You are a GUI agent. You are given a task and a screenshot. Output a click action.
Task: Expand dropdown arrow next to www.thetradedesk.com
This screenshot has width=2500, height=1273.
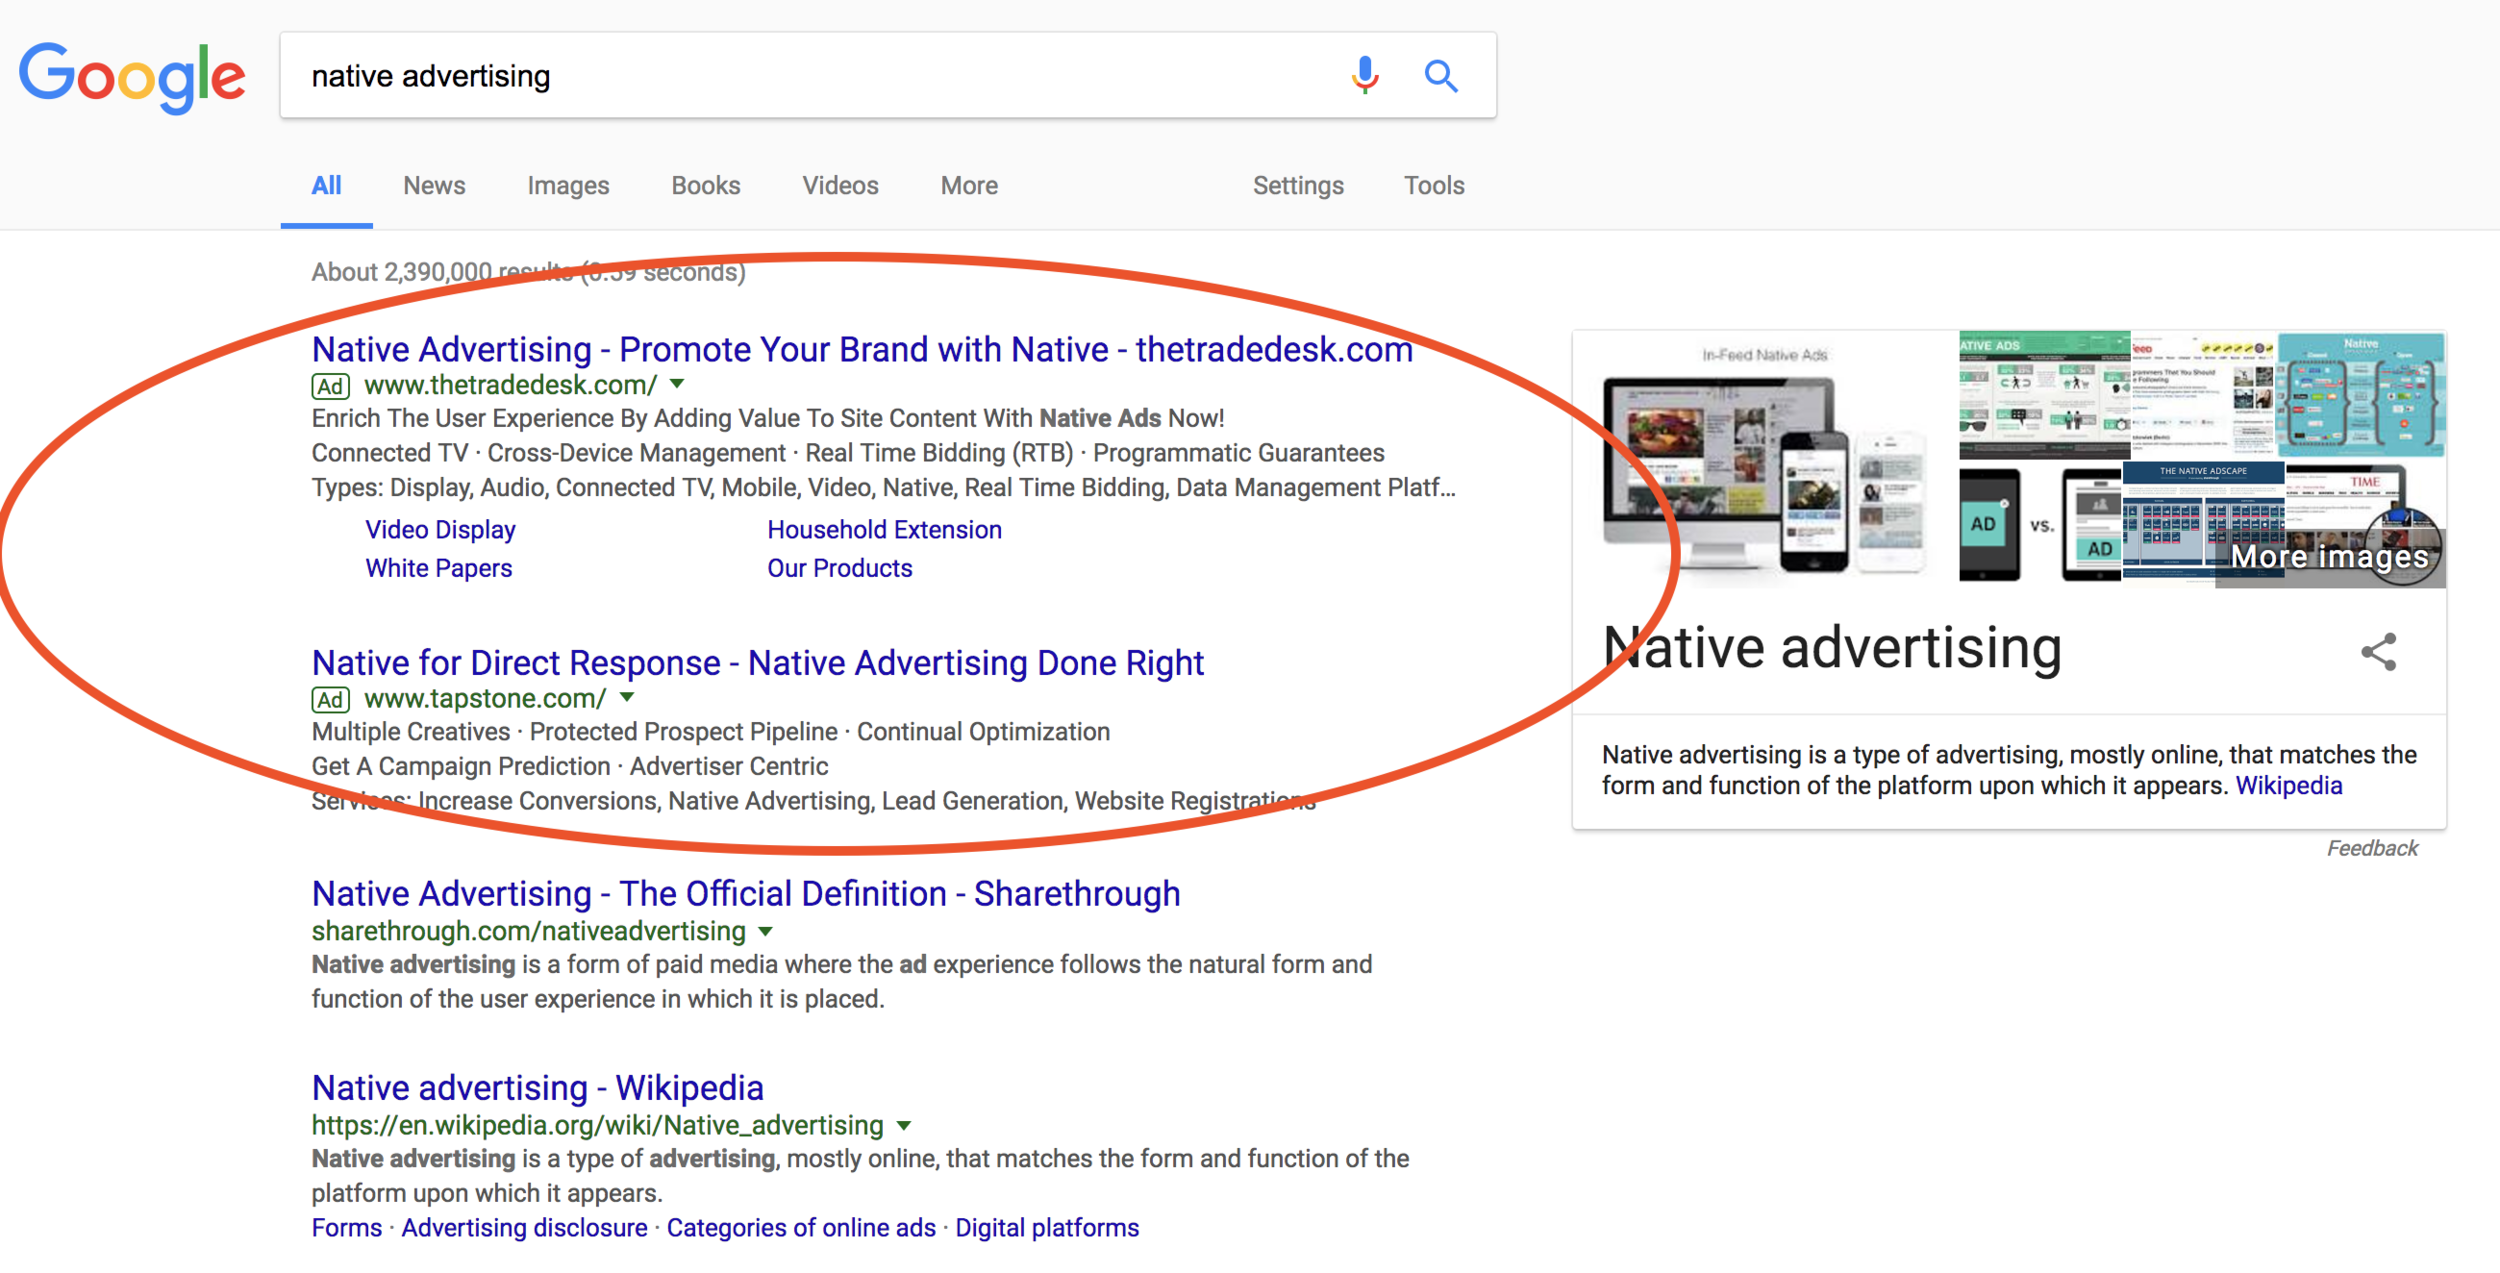pyautogui.click(x=677, y=384)
